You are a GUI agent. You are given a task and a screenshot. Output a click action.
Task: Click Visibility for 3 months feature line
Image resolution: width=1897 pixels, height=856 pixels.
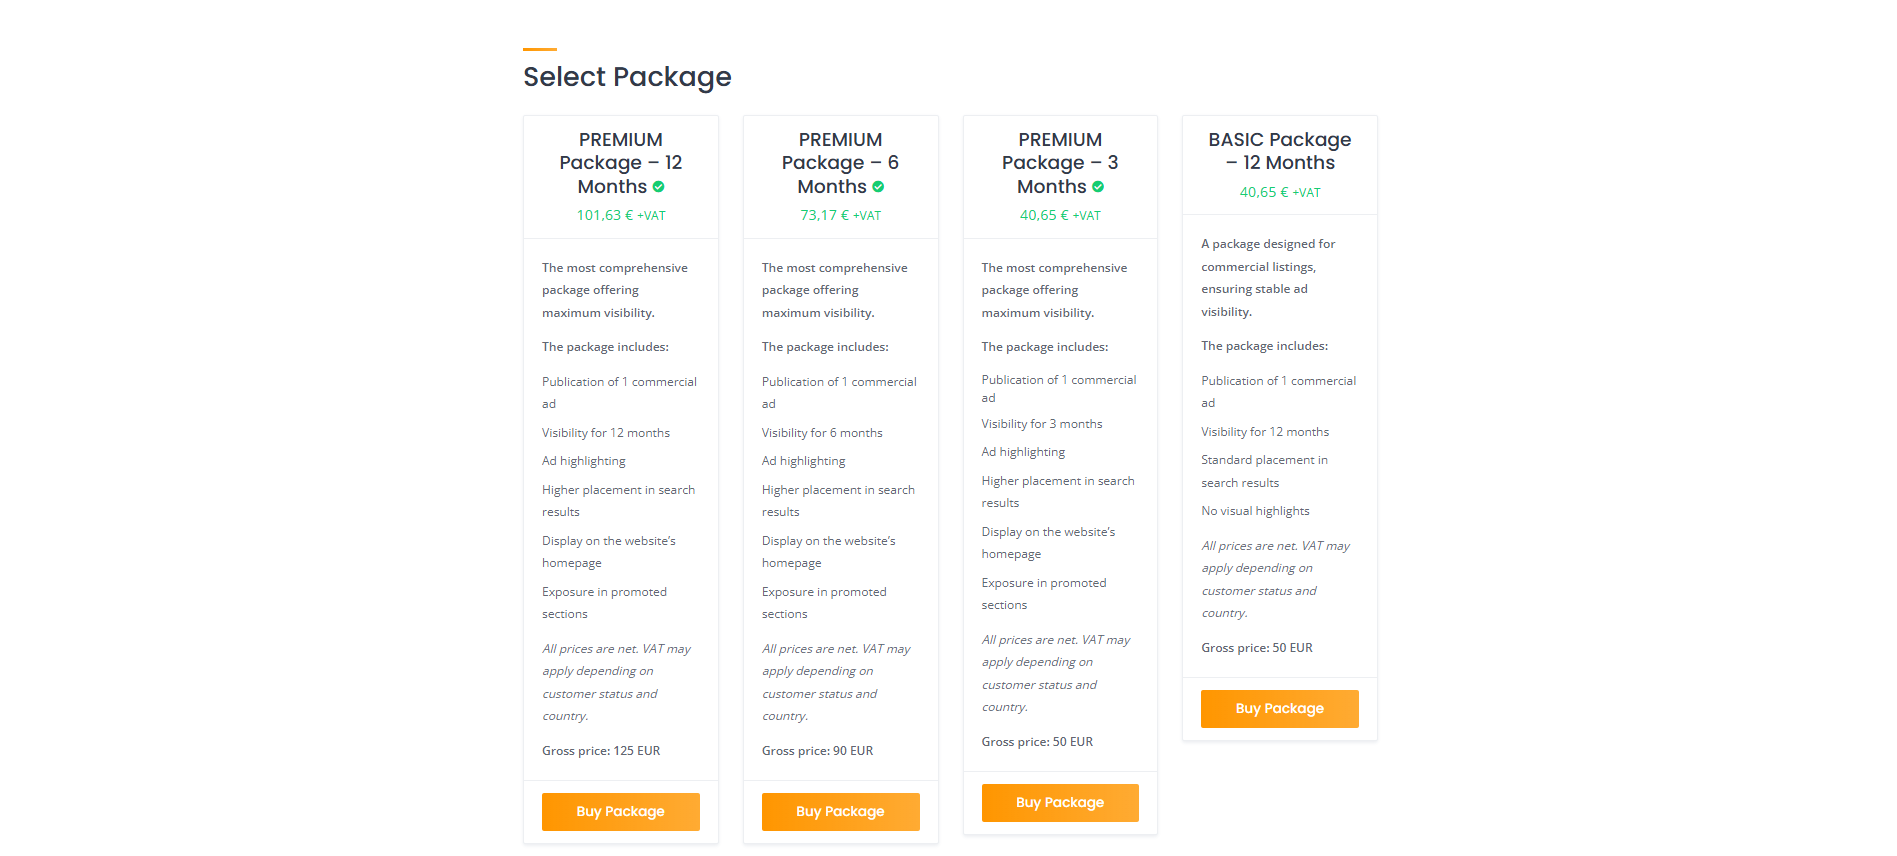pyautogui.click(x=1042, y=424)
